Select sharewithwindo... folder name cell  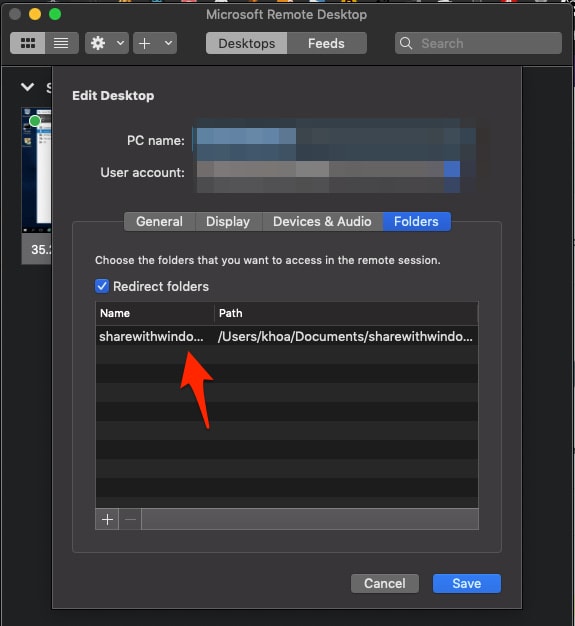click(152, 337)
